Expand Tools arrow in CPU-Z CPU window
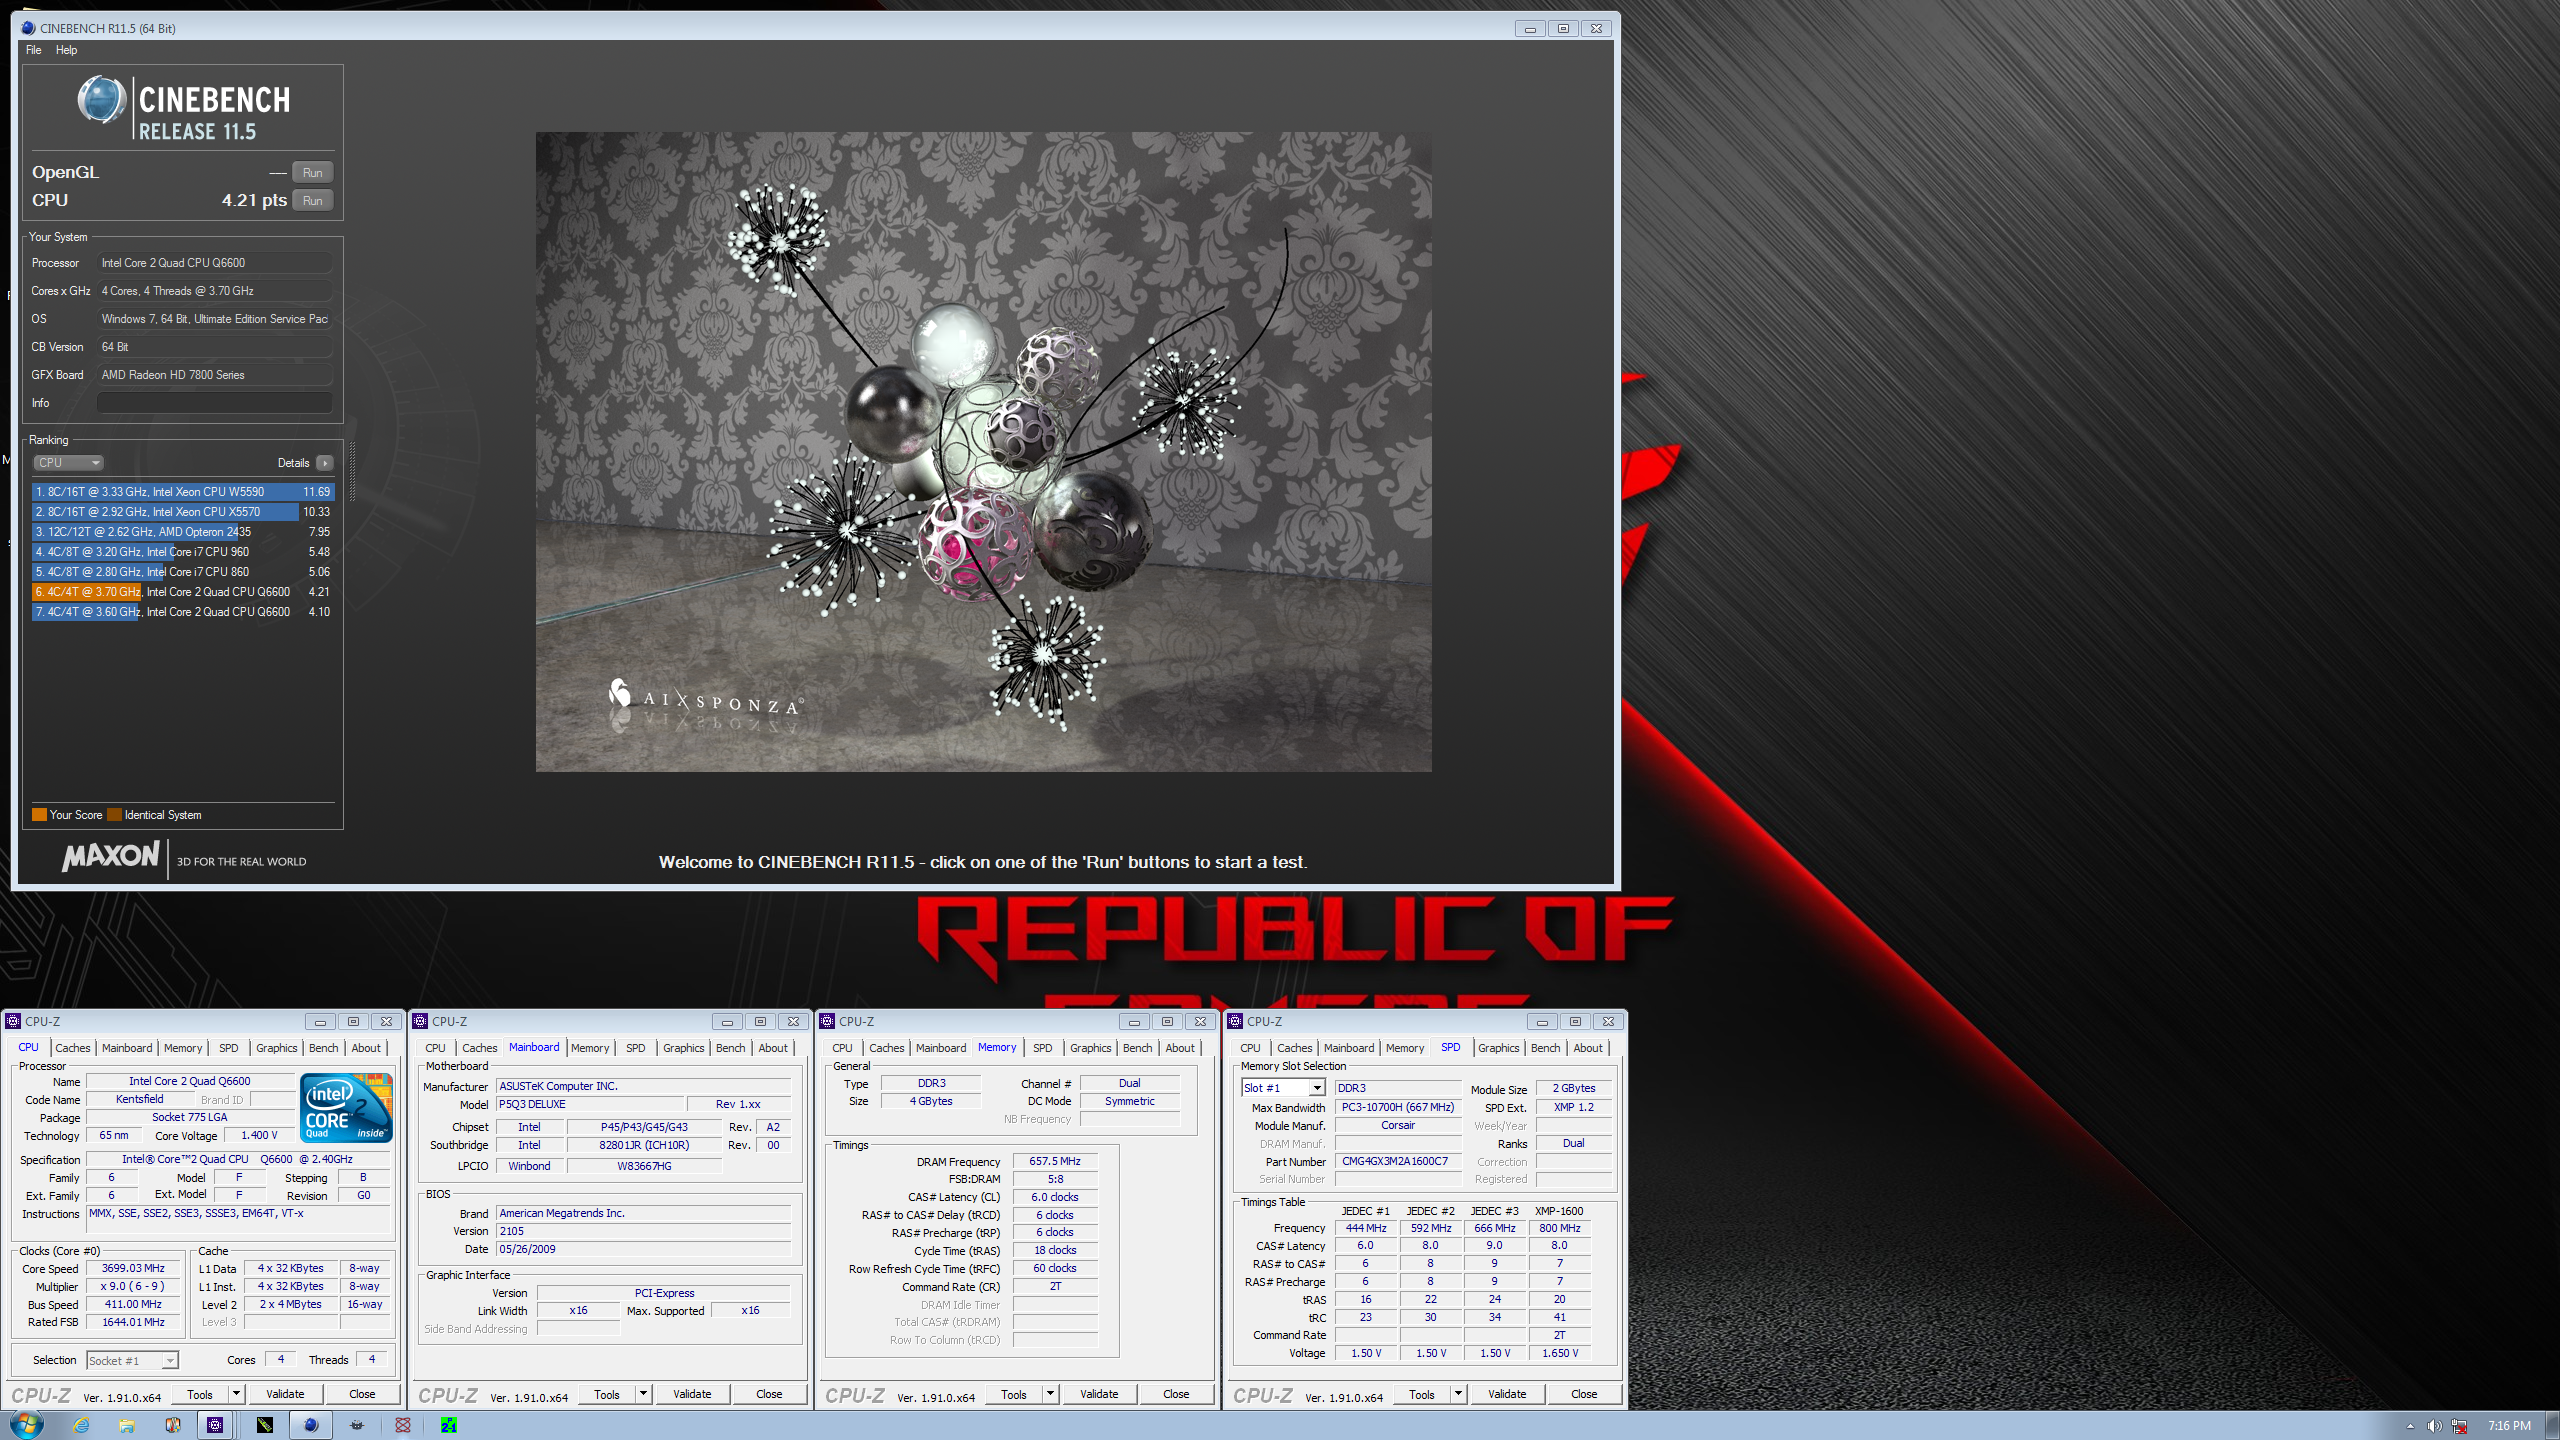 237,1394
